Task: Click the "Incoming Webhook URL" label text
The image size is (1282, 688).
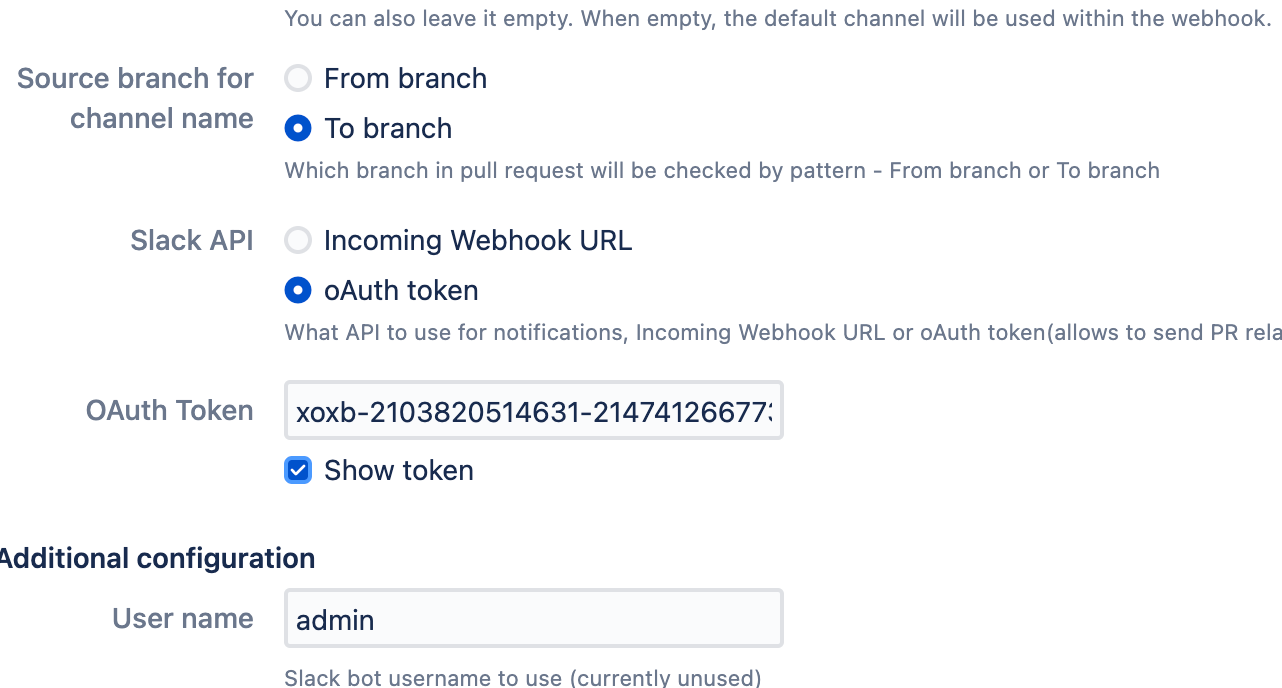Action: click(x=478, y=240)
